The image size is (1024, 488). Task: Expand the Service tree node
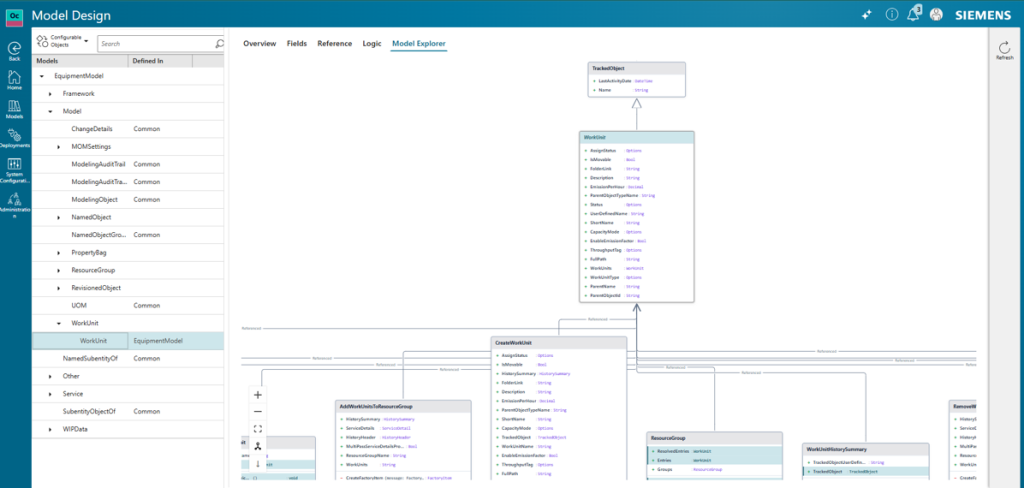(50, 394)
